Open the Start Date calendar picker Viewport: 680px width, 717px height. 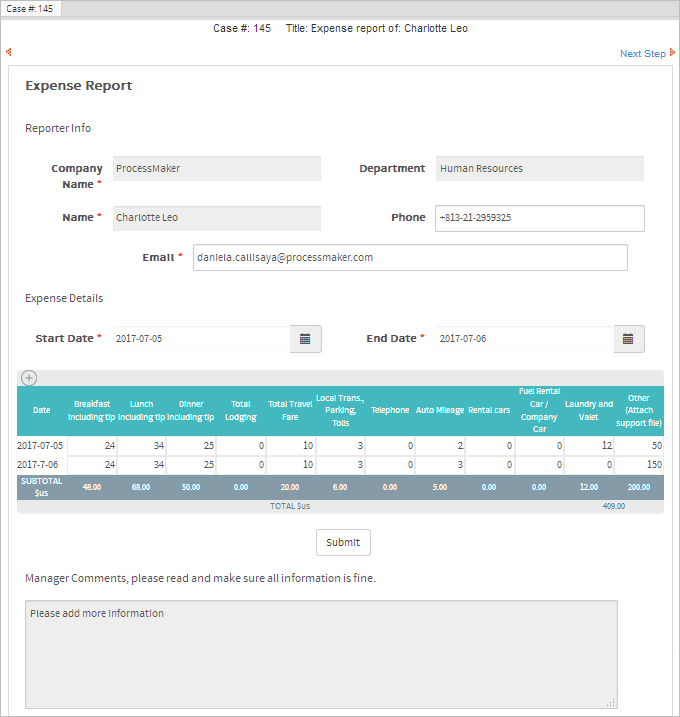click(305, 339)
